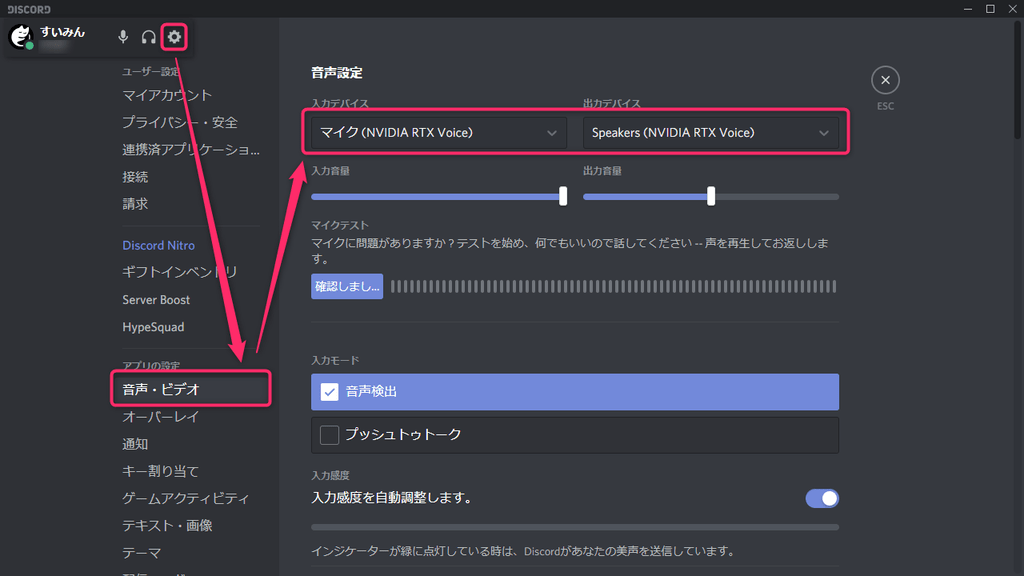Image resolution: width=1024 pixels, height=576 pixels.
Task: Click the microphone mute icon
Action: [123, 37]
